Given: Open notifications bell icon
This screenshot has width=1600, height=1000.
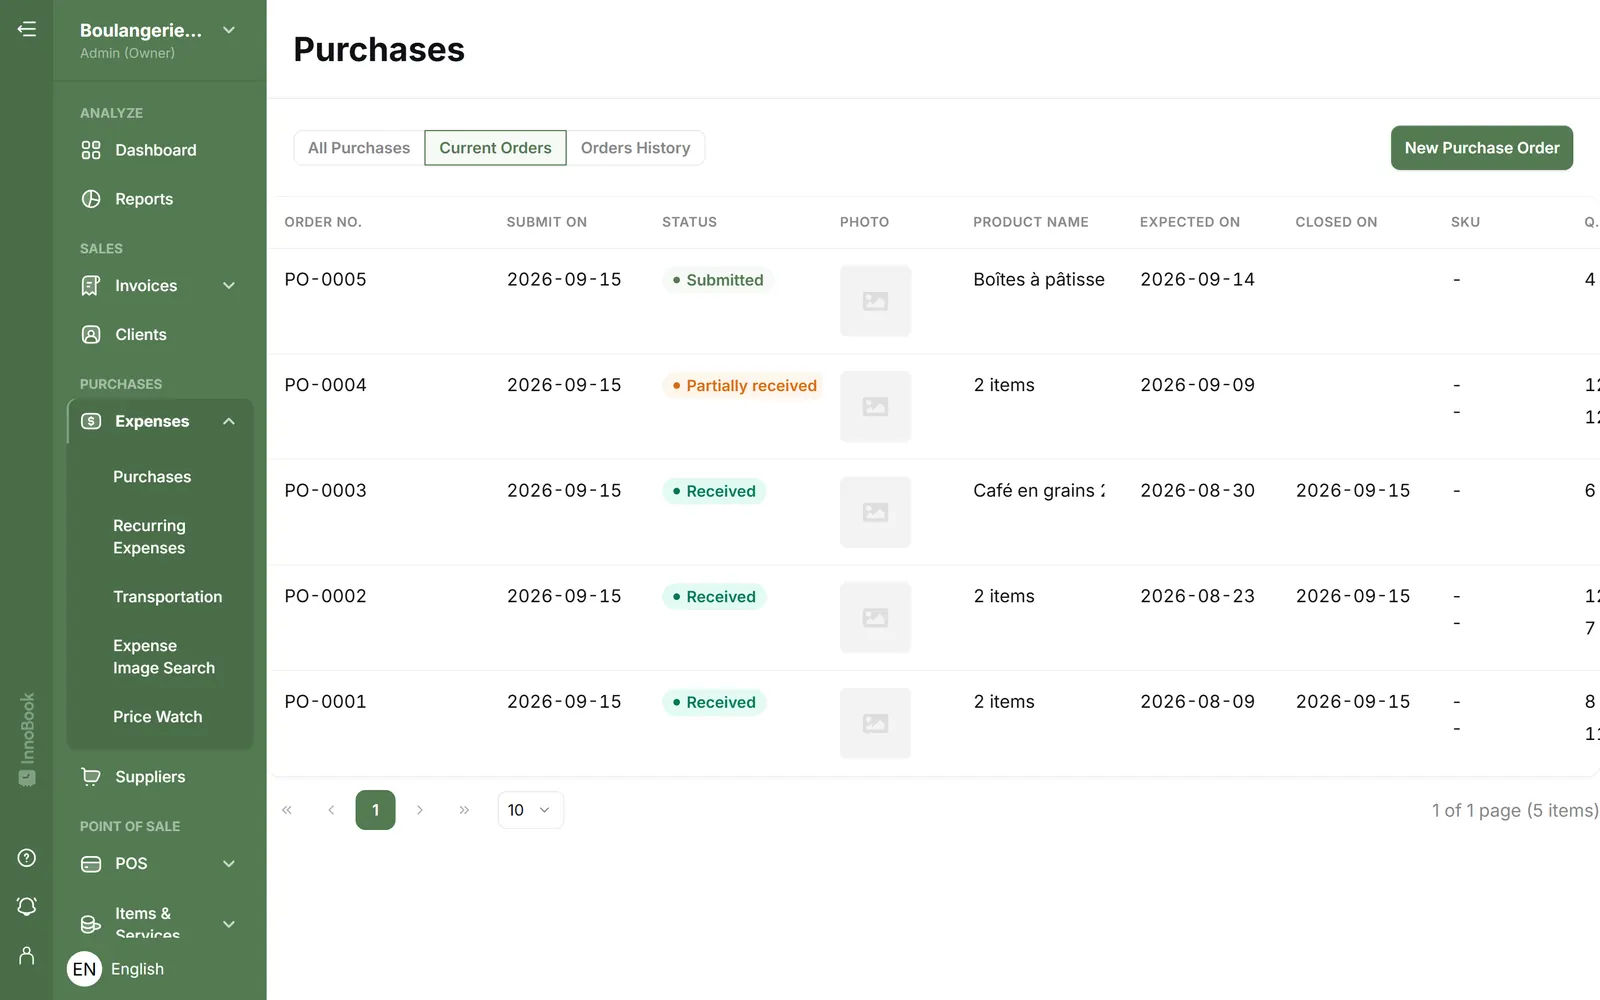Looking at the screenshot, I should [27, 906].
